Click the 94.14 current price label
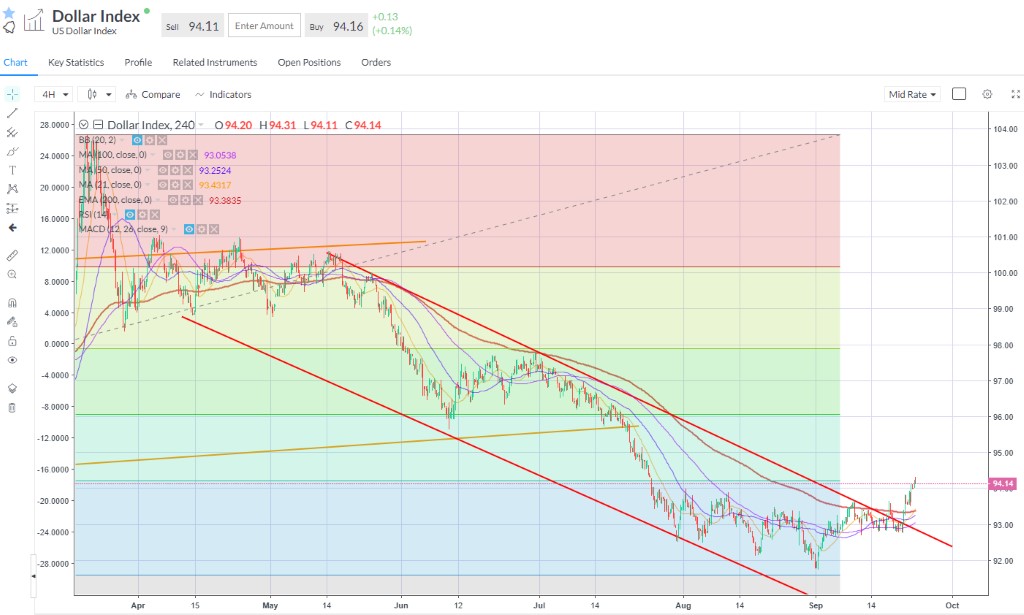1024x615 pixels. [x=1002, y=484]
